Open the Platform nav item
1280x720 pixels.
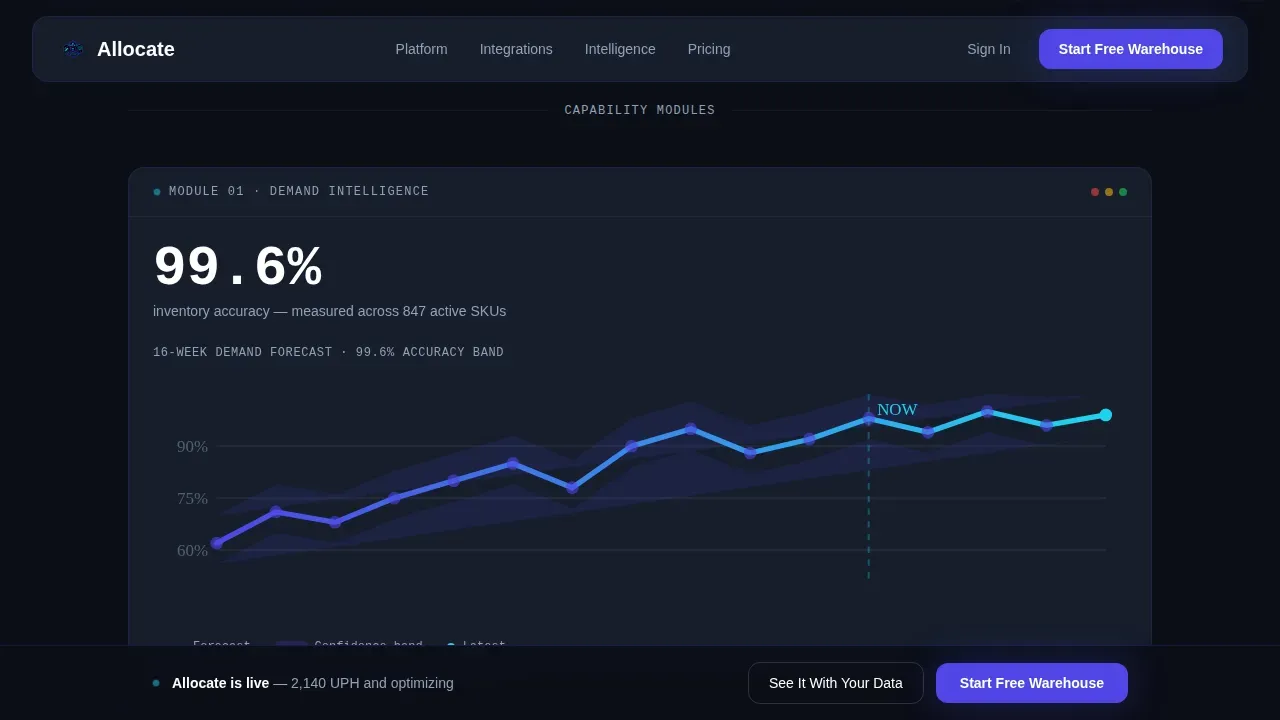[421, 49]
